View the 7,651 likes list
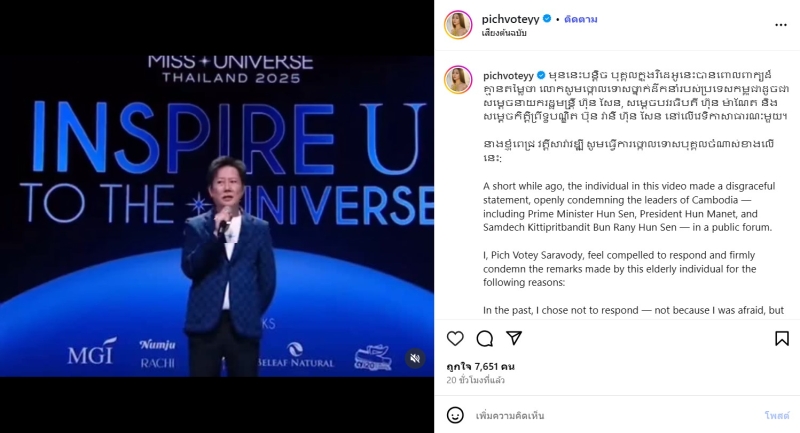 (x=480, y=367)
